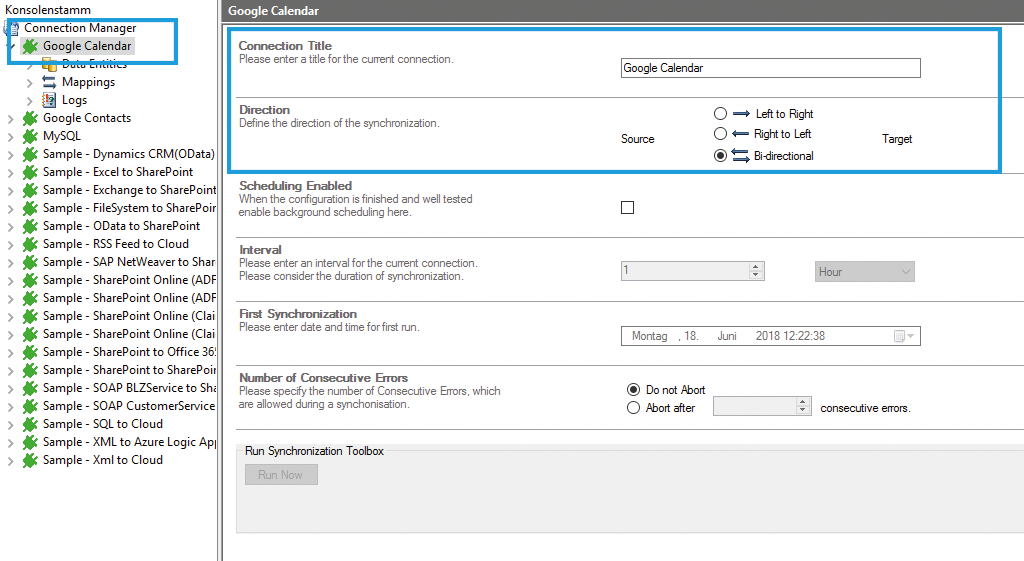Select Sample - Excel to SharePoint connection

point(117,172)
